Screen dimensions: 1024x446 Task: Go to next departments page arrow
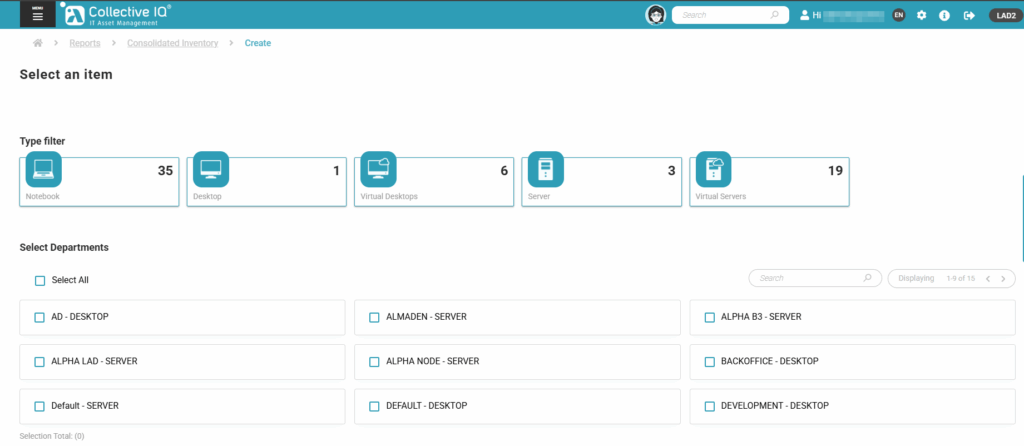1003,279
